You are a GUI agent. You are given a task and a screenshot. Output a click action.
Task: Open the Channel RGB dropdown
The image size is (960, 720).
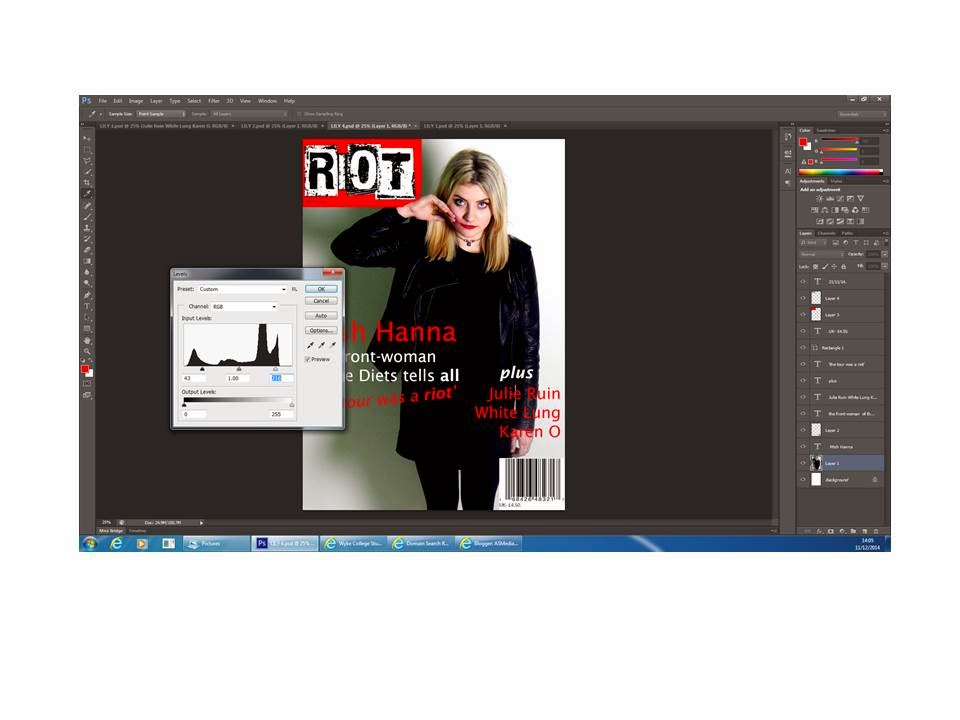coord(244,306)
